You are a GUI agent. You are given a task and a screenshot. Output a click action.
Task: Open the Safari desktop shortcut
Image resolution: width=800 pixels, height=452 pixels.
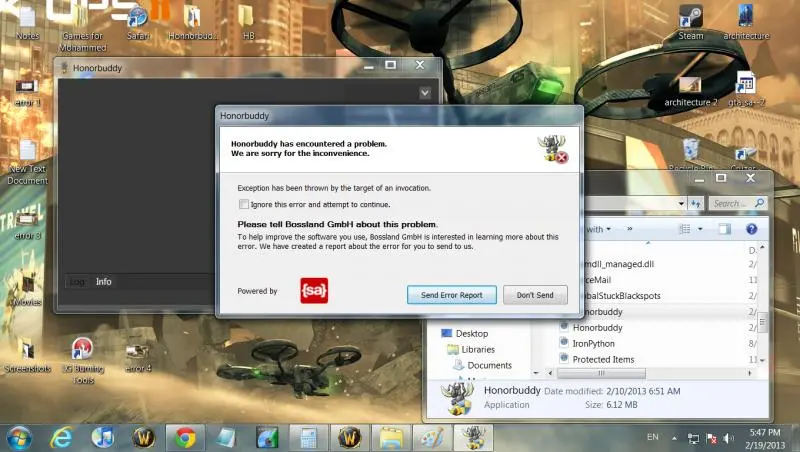[138, 23]
